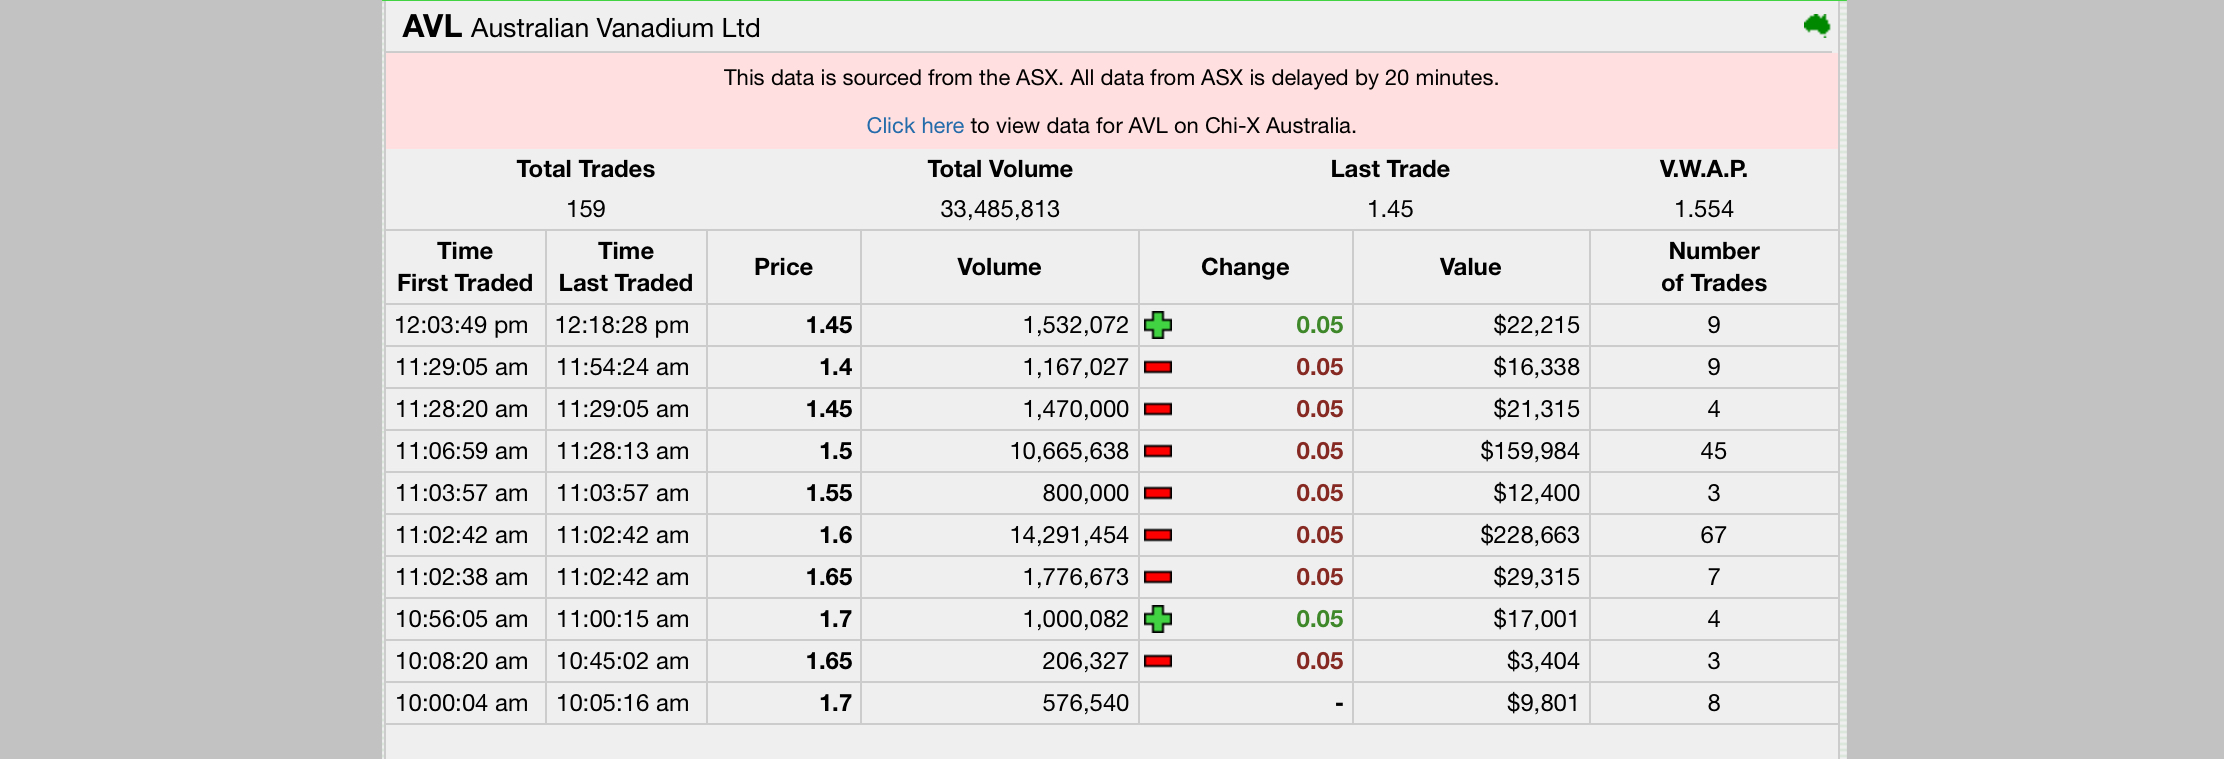The width and height of the screenshot is (2224, 759).
Task: Click the volume 800,000
Action: click(x=1085, y=493)
